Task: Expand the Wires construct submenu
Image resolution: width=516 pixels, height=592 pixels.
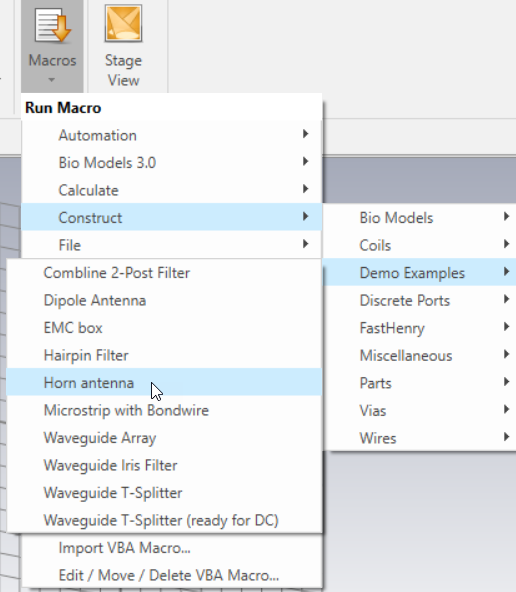Action: [420, 438]
